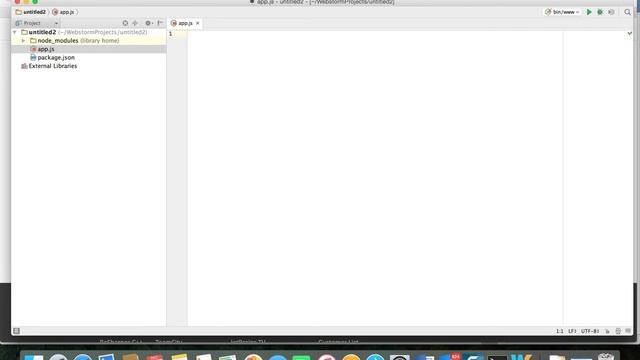Open the bin/www run configuration dropdown
Viewport: 640px width, 360px height.
tap(562, 12)
